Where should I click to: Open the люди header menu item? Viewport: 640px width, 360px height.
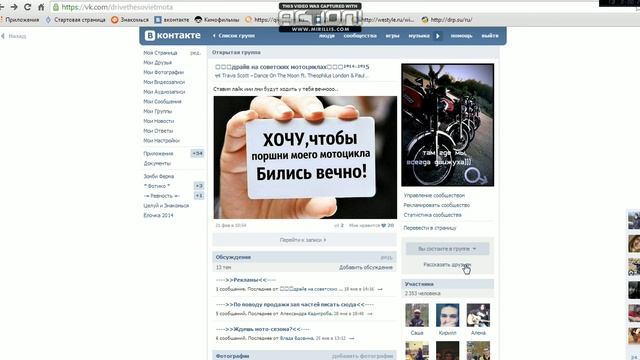(x=327, y=36)
